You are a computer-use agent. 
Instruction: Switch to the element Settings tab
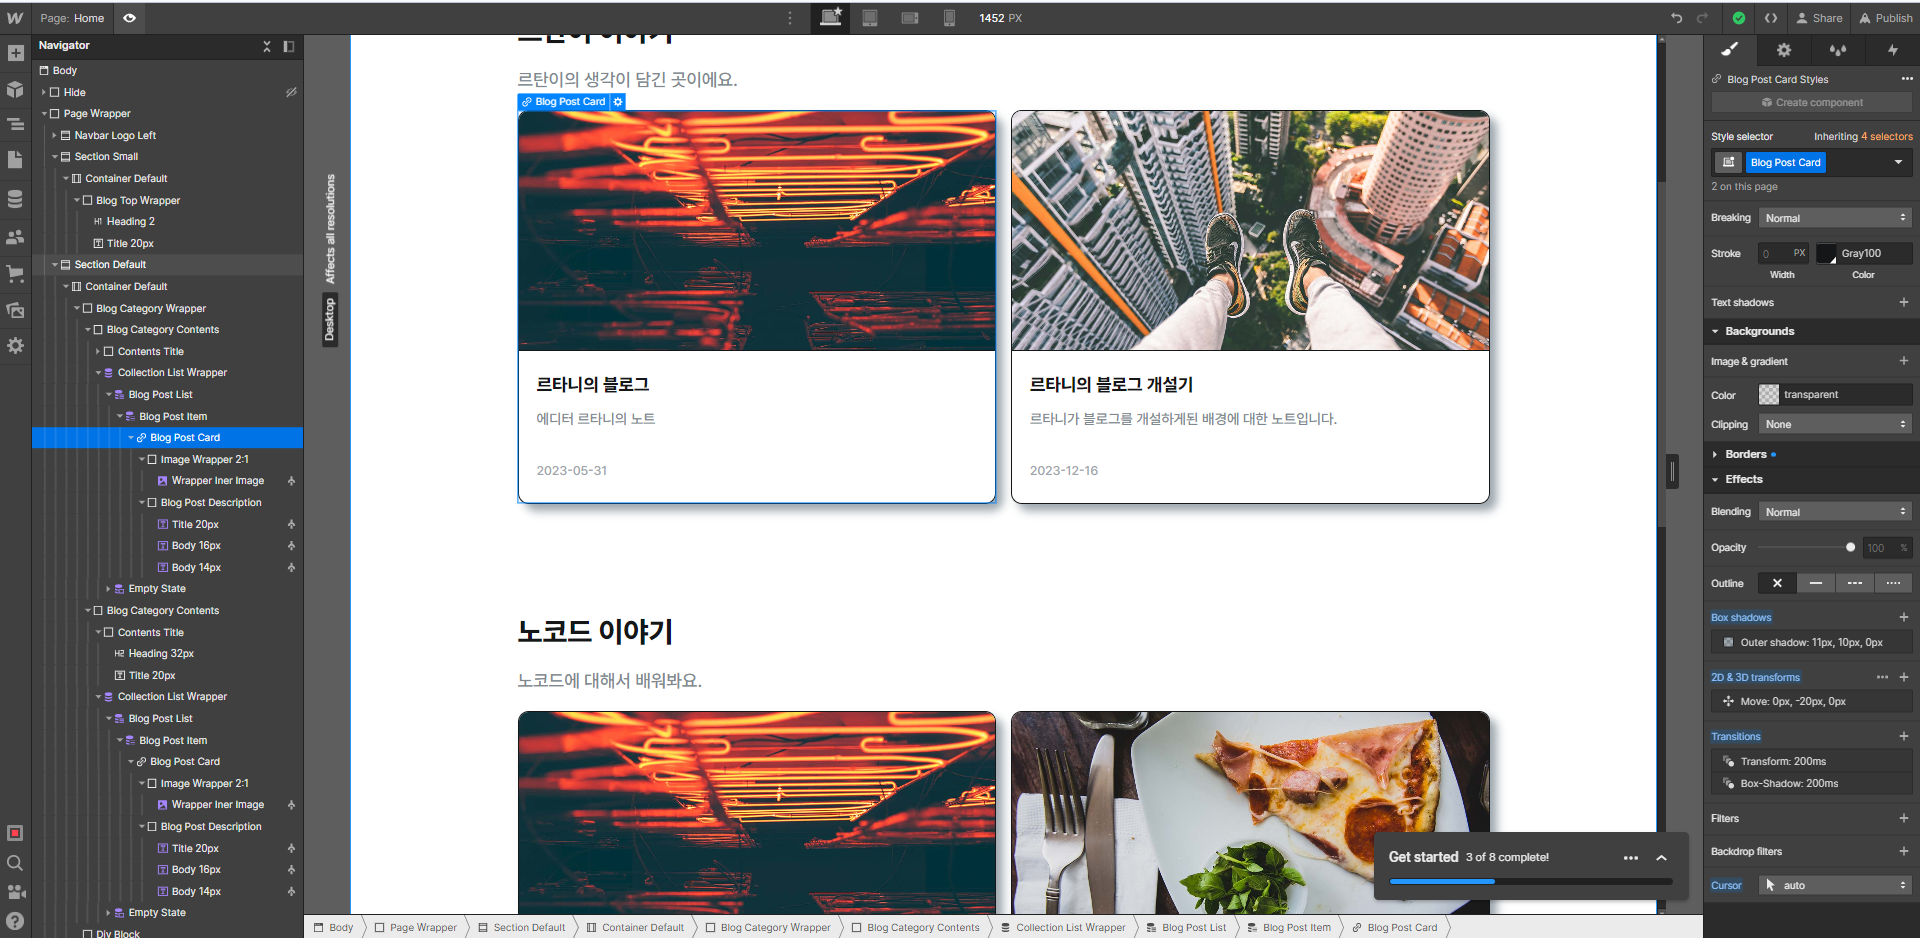[x=1784, y=50]
